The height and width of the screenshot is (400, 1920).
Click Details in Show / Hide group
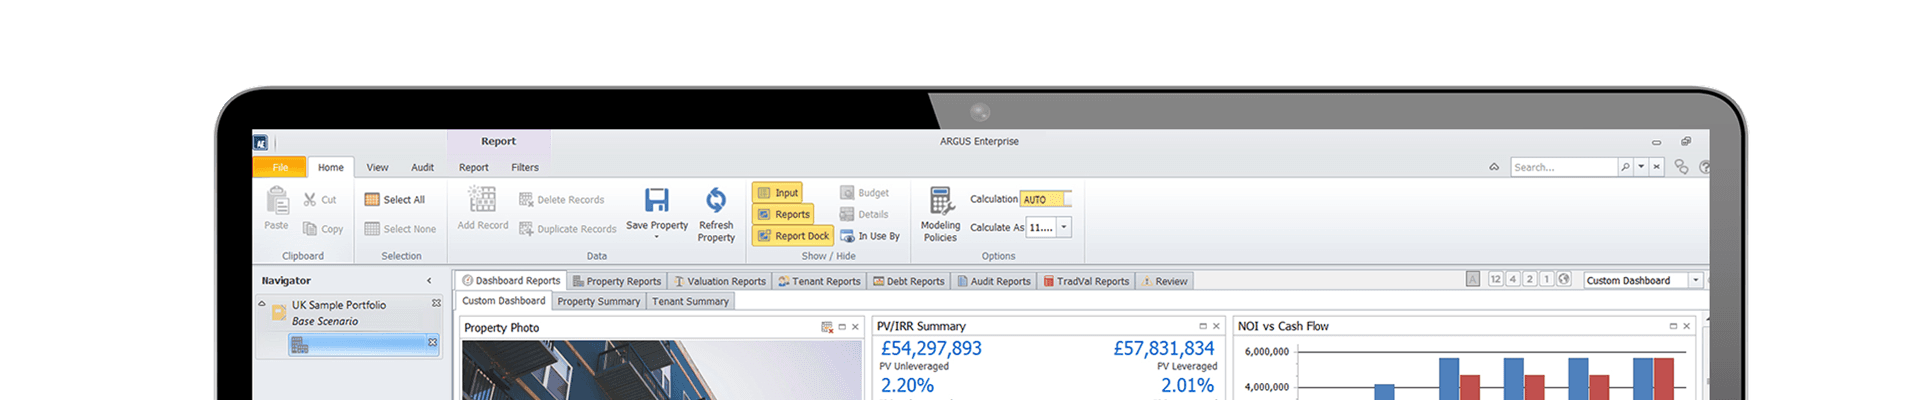864,214
